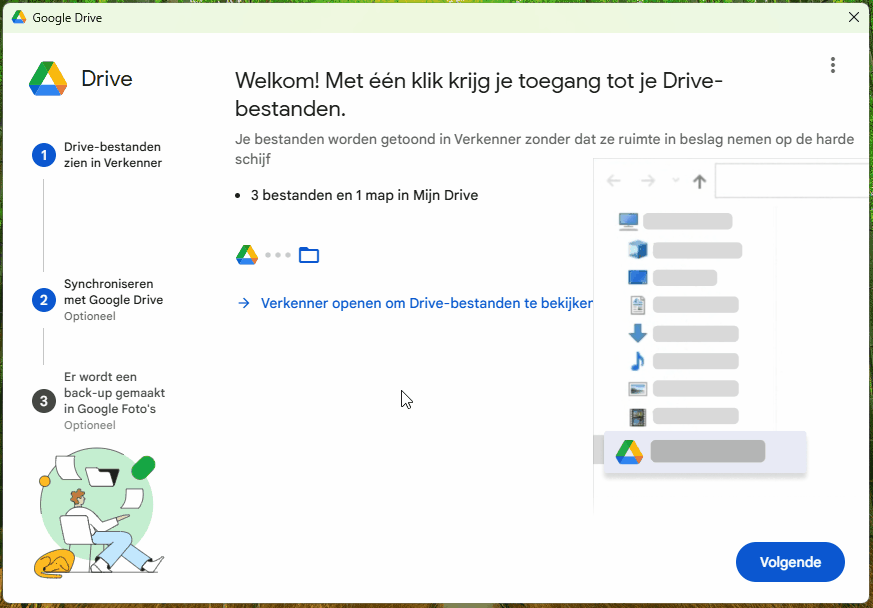The width and height of the screenshot is (873, 608).
Task: Expand history chevron in Explorer illustration
Action: [675, 180]
